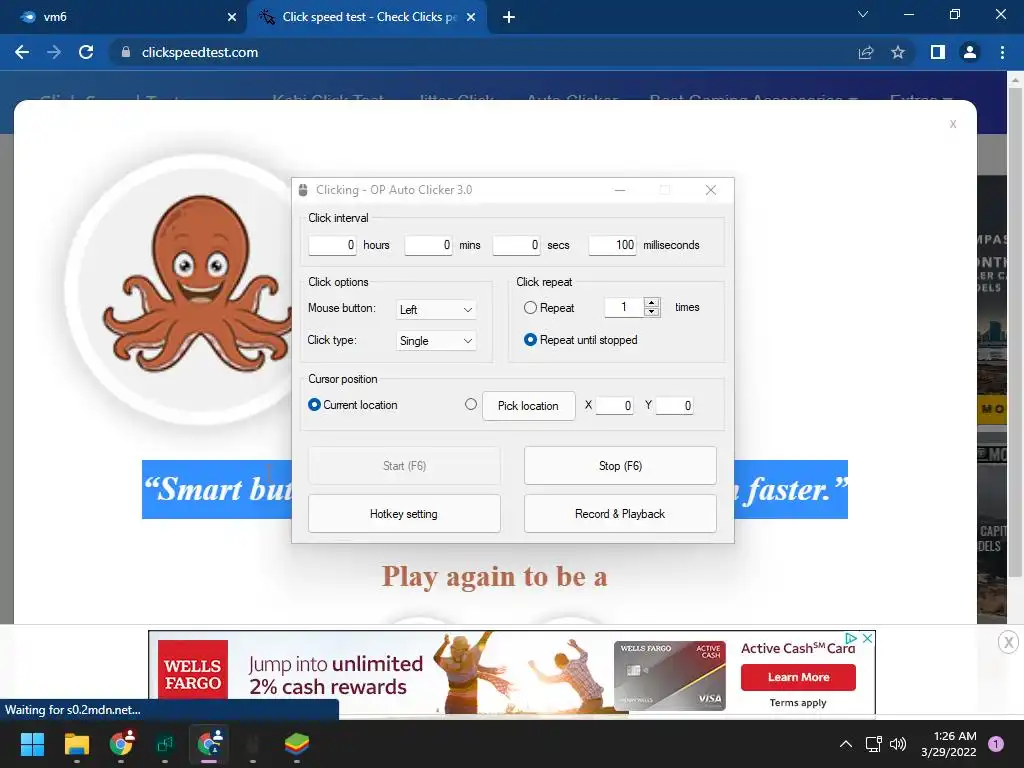Viewport: 1024px width, 768px height.
Task: Open the green remote desktop taskbar icon
Action: click(x=165, y=744)
